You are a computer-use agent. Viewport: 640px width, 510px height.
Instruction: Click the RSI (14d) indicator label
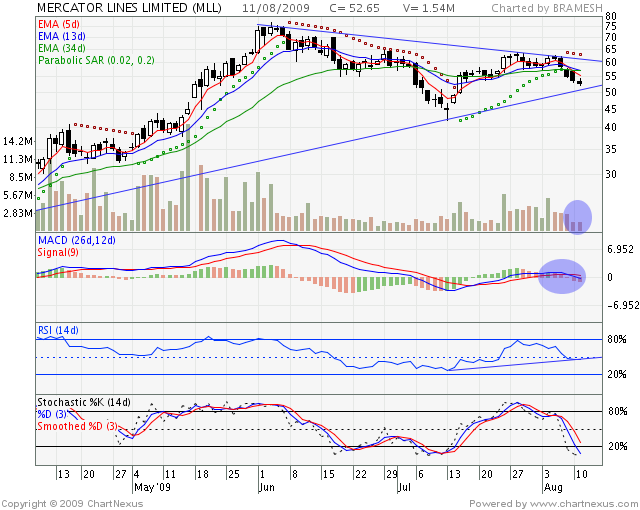pyautogui.click(x=58, y=330)
